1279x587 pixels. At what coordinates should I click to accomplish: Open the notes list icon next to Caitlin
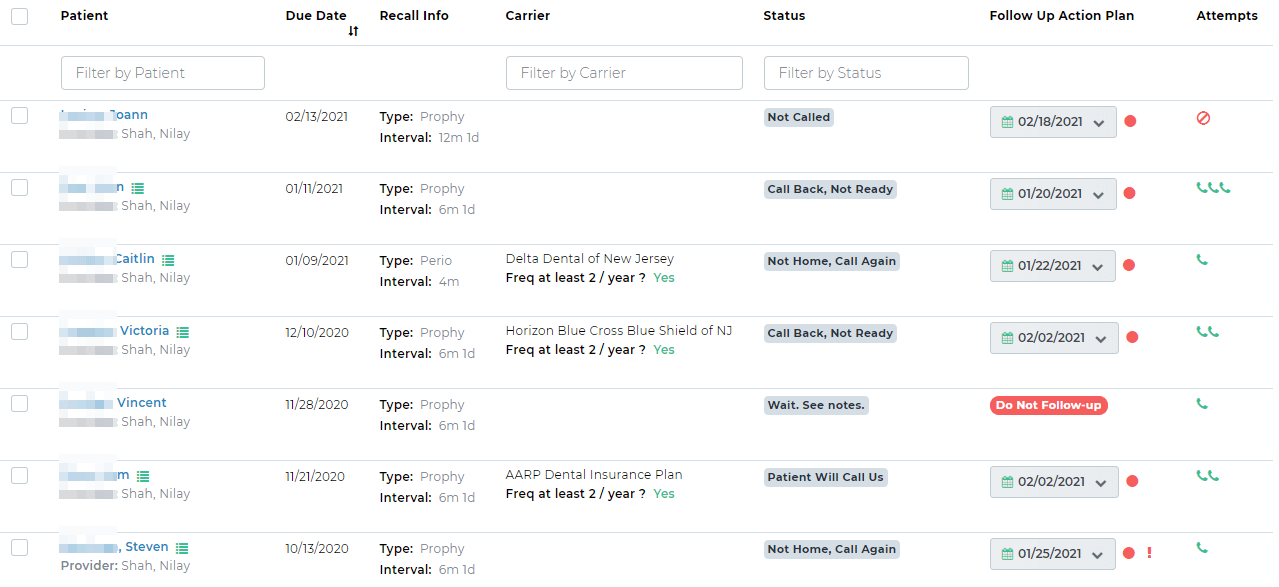pos(168,258)
